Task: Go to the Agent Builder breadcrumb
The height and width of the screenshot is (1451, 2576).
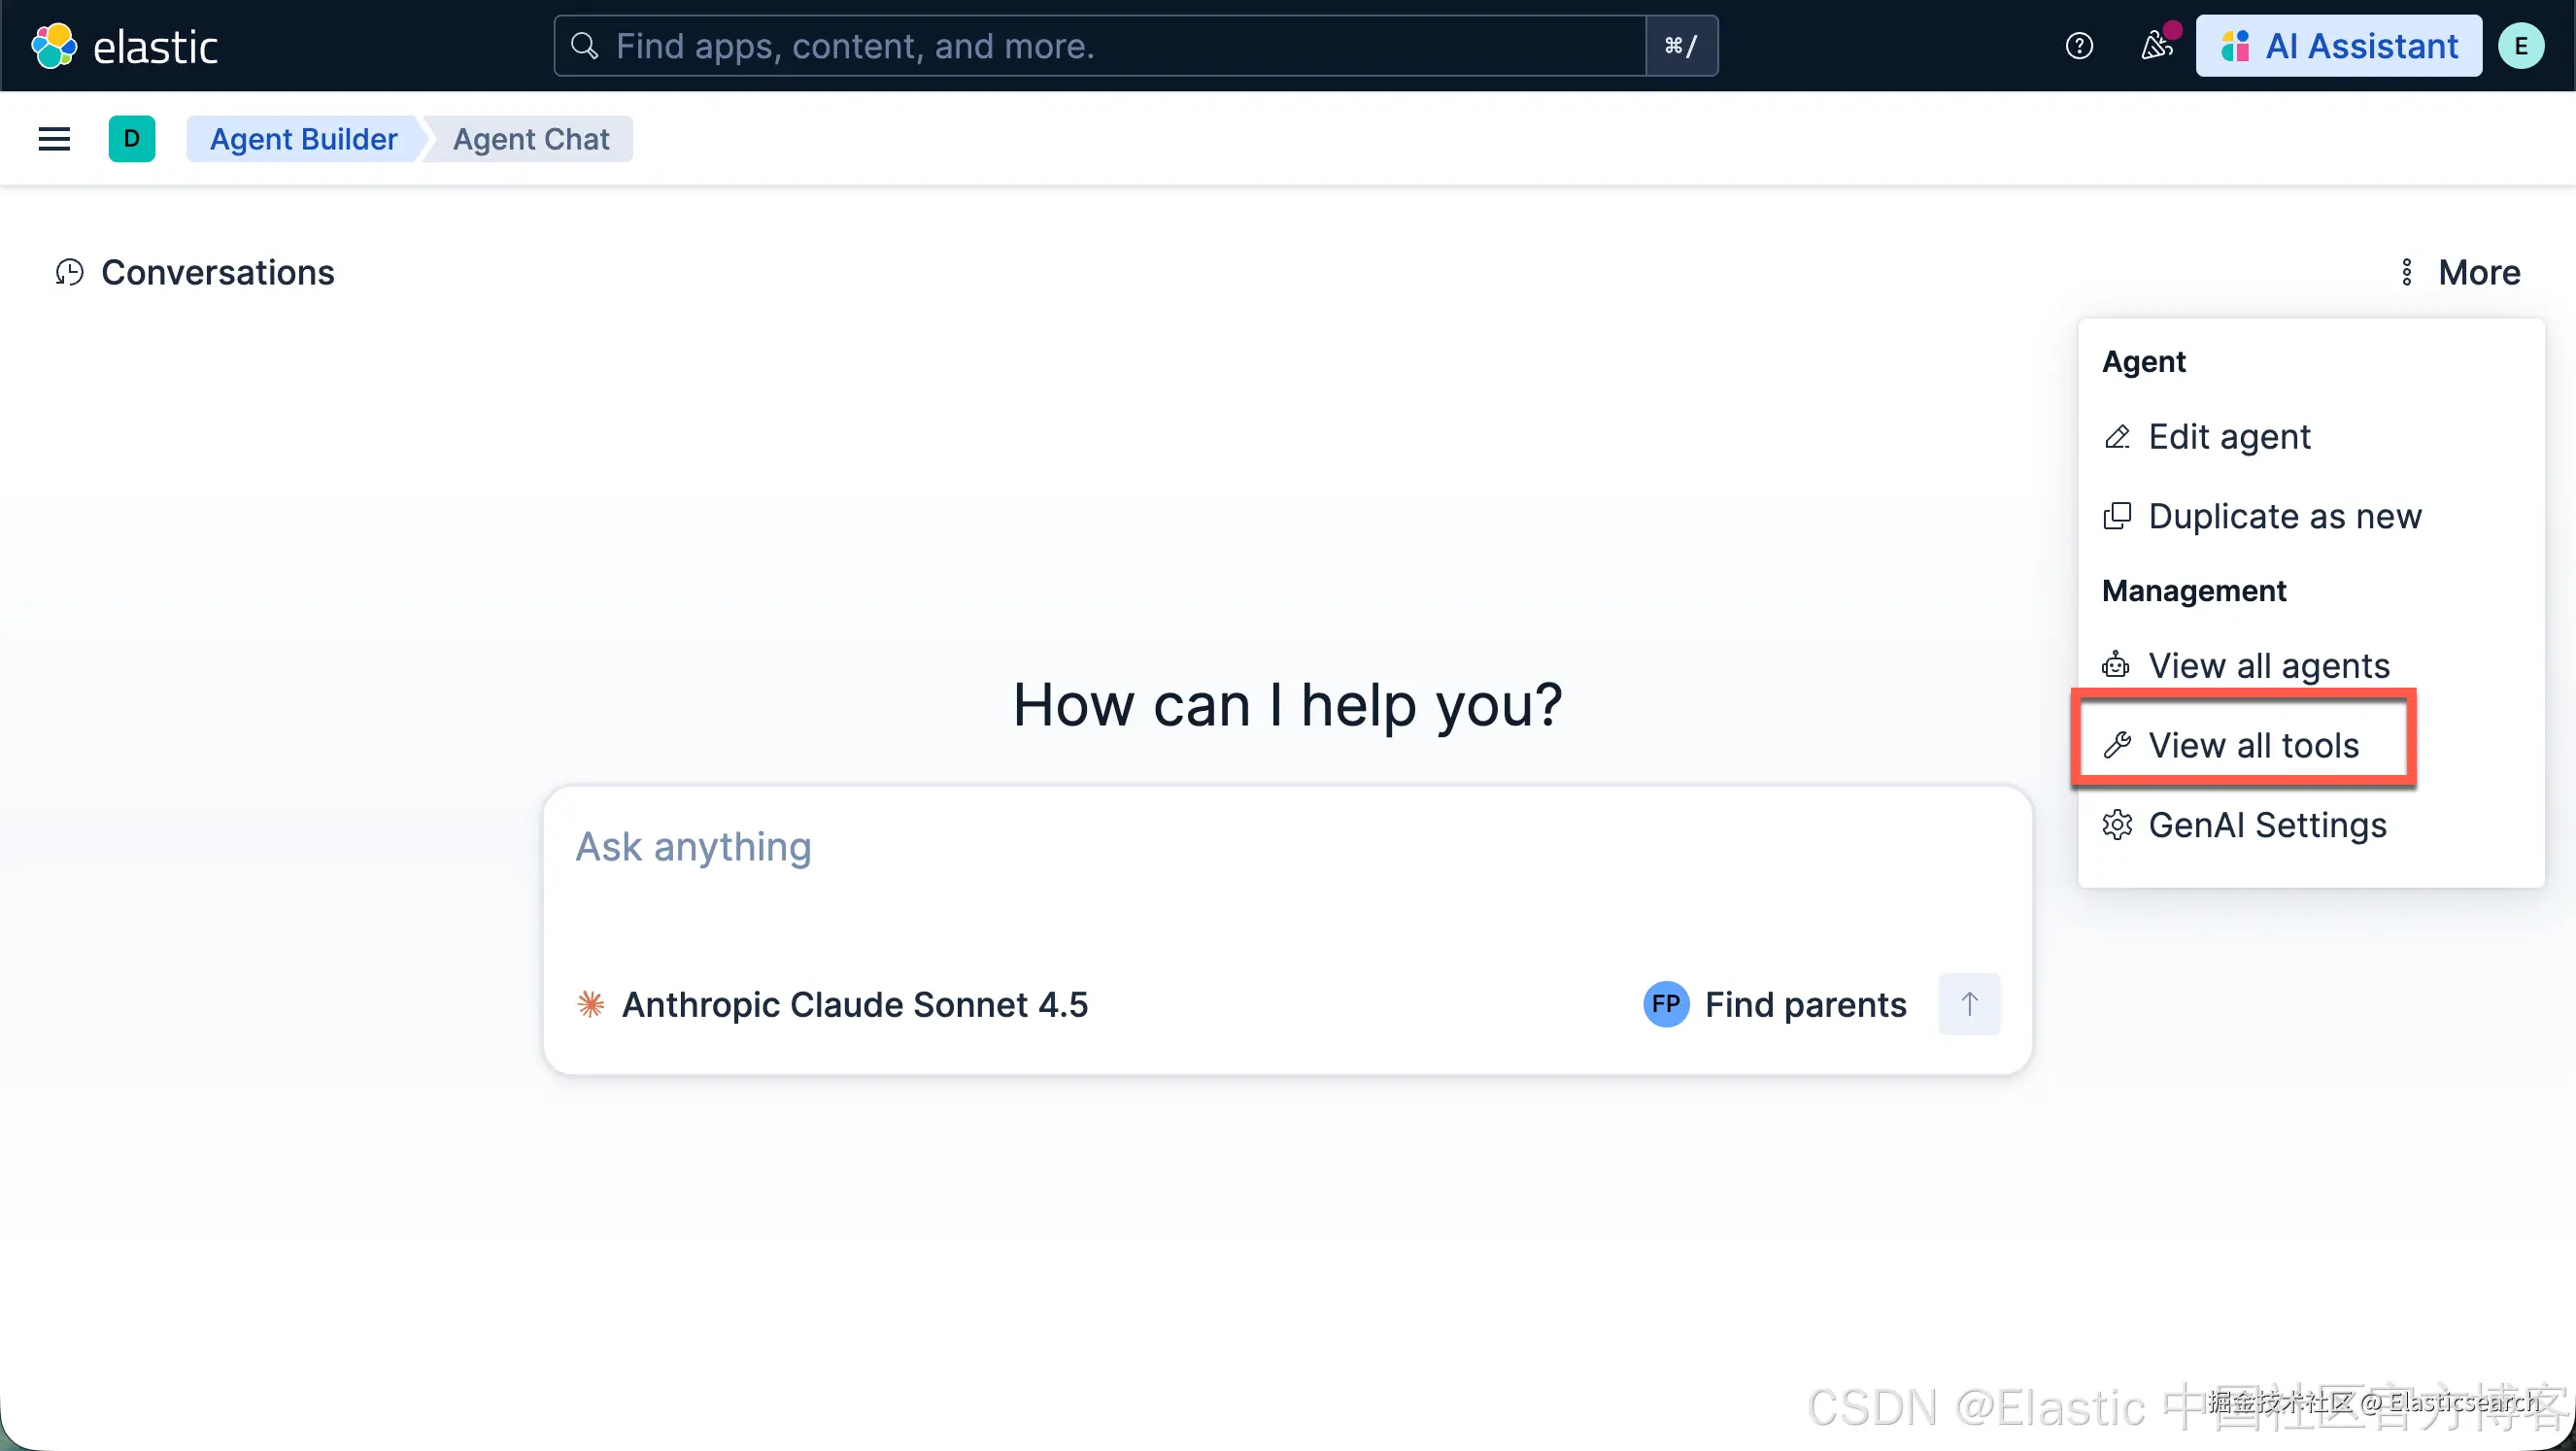Action: point(303,139)
